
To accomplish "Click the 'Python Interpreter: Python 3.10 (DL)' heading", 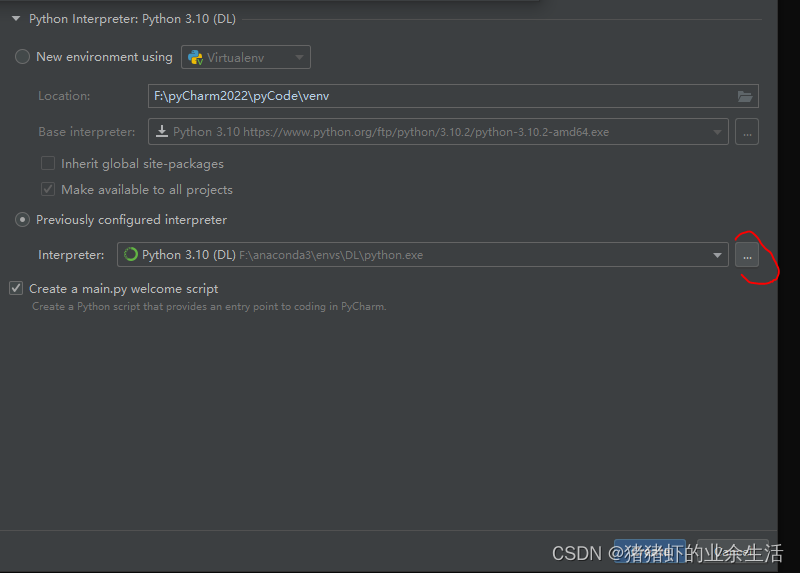I will [x=132, y=19].
